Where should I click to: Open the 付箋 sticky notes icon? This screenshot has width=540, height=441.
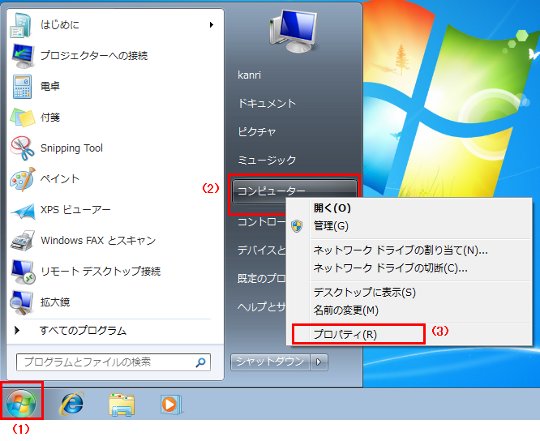[23, 117]
